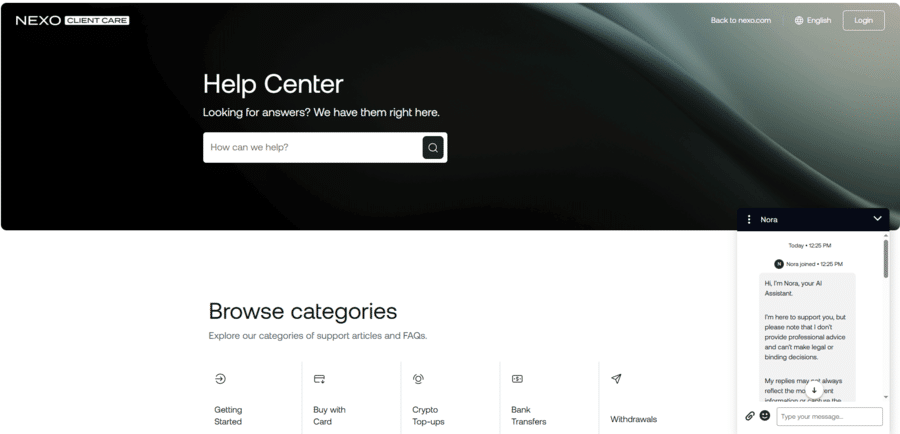900x434 pixels.
Task: Click the Crypto Top-ups category icon
Action: click(x=418, y=379)
